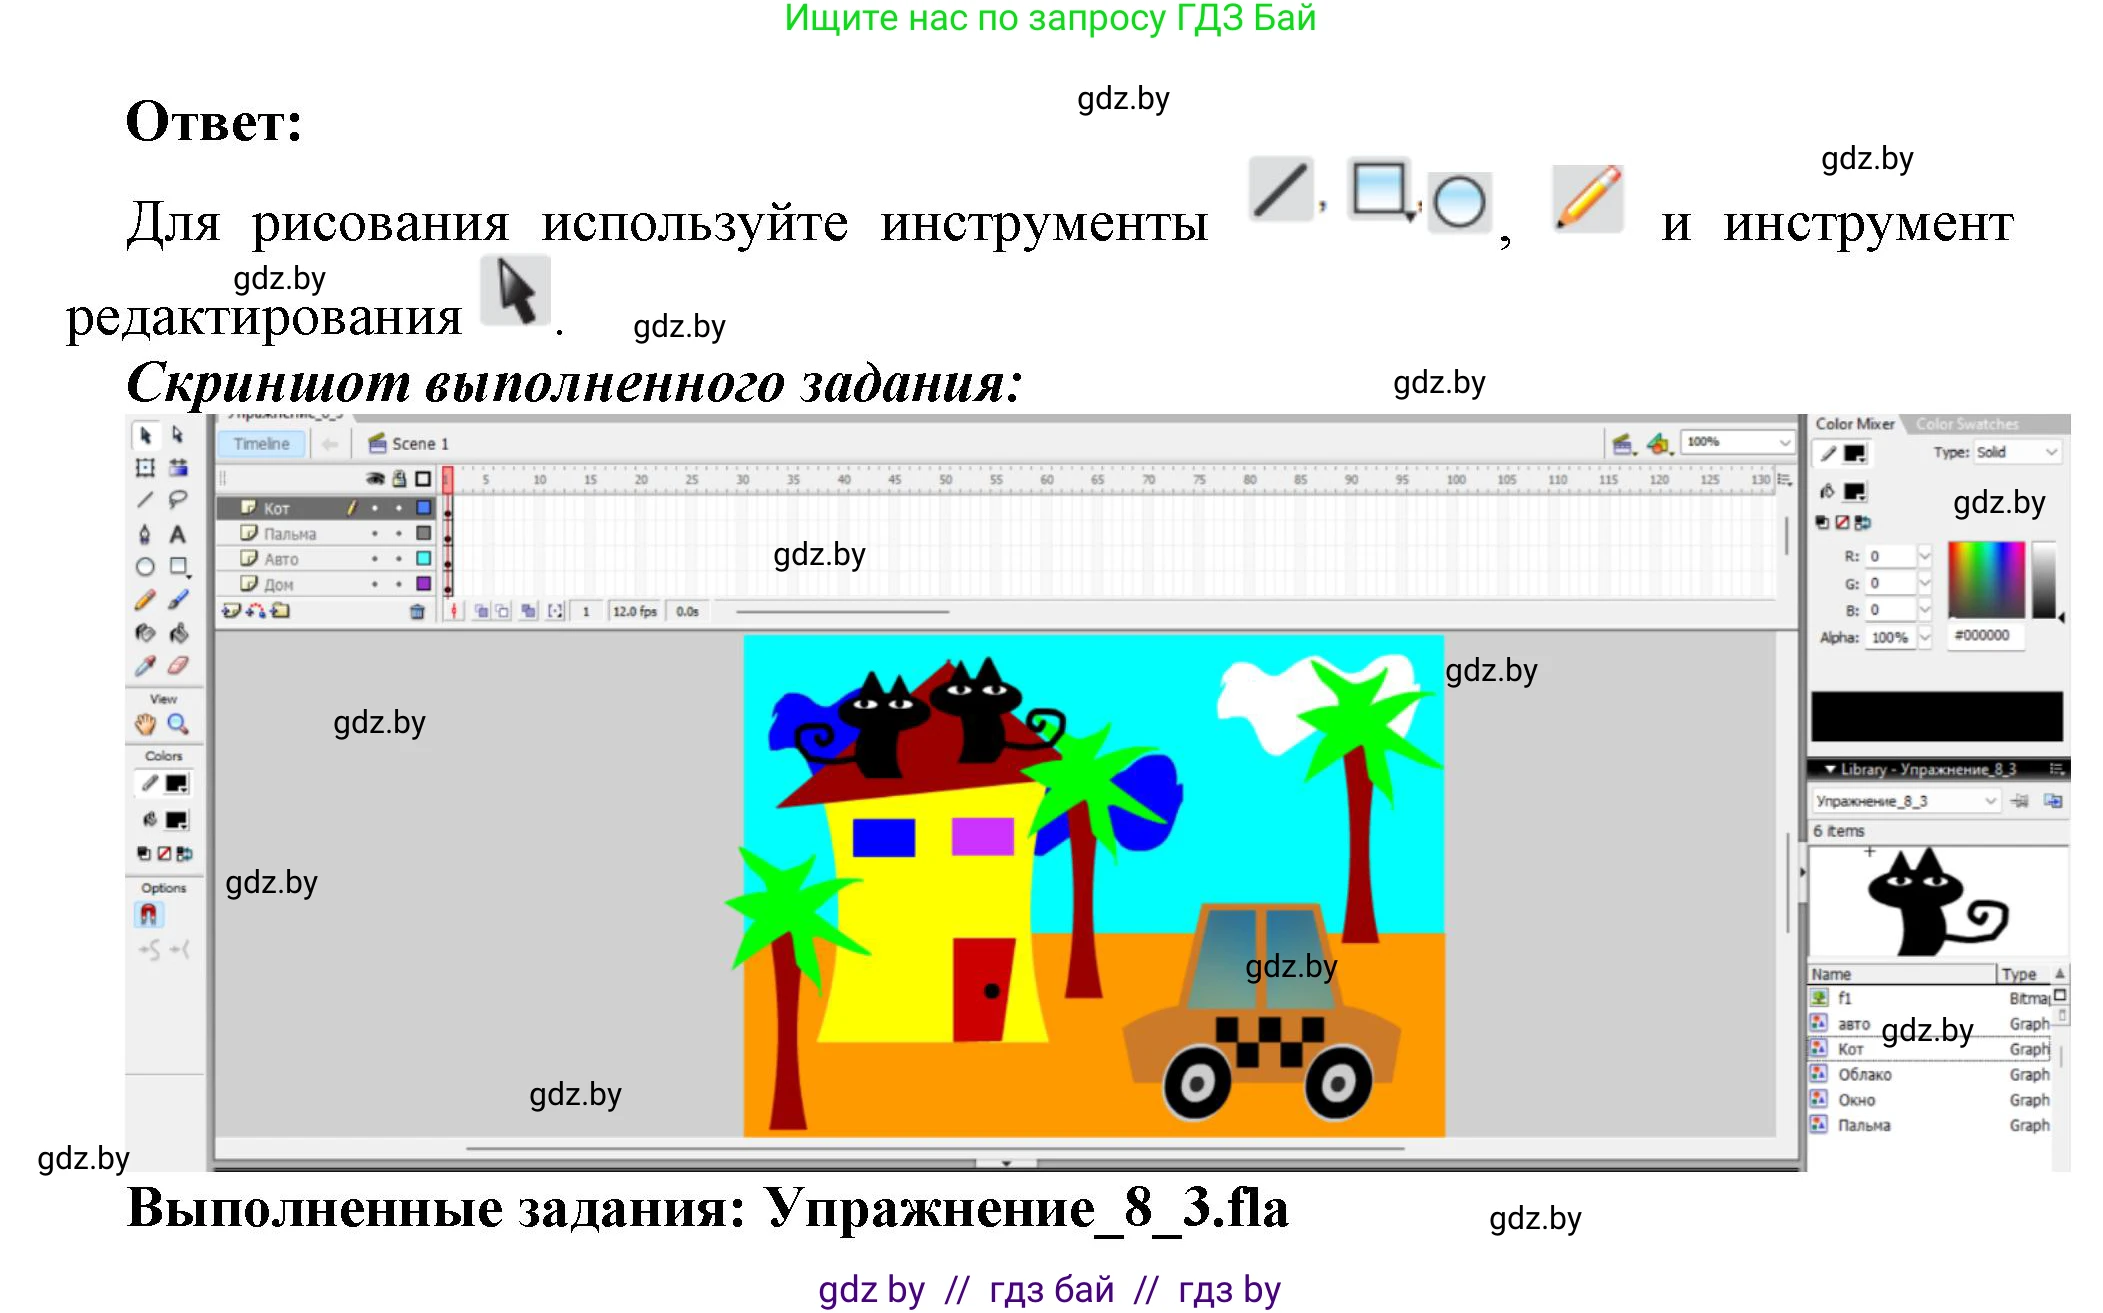Click the Timeline tab button
Image resolution: width=2103 pixels, height=1313 pixels.
261,443
